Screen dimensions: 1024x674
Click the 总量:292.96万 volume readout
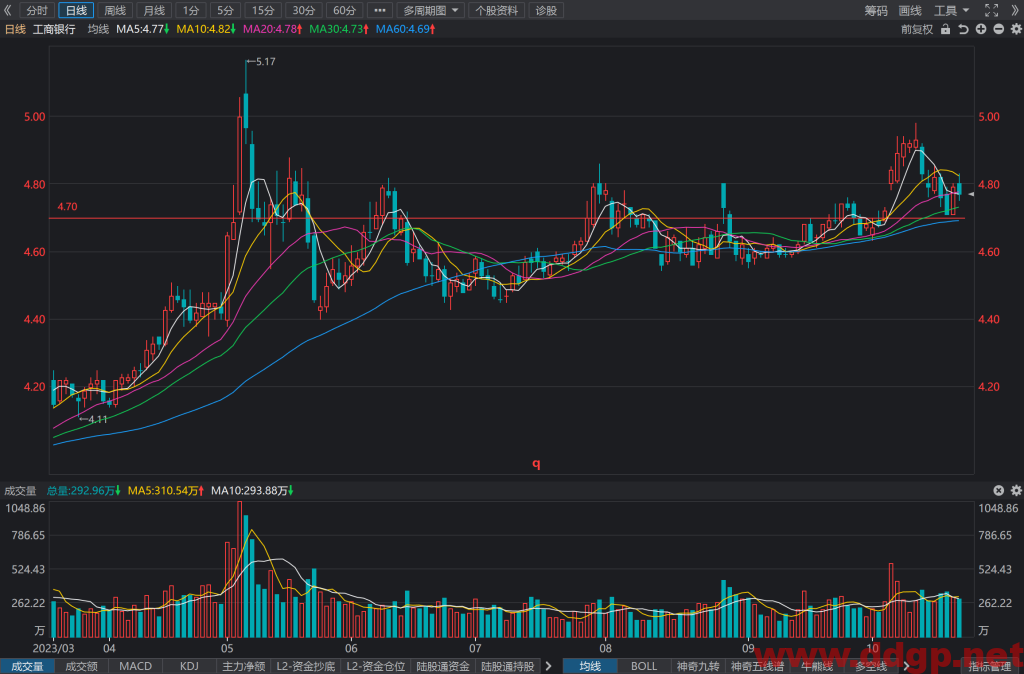[x=84, y=490]
